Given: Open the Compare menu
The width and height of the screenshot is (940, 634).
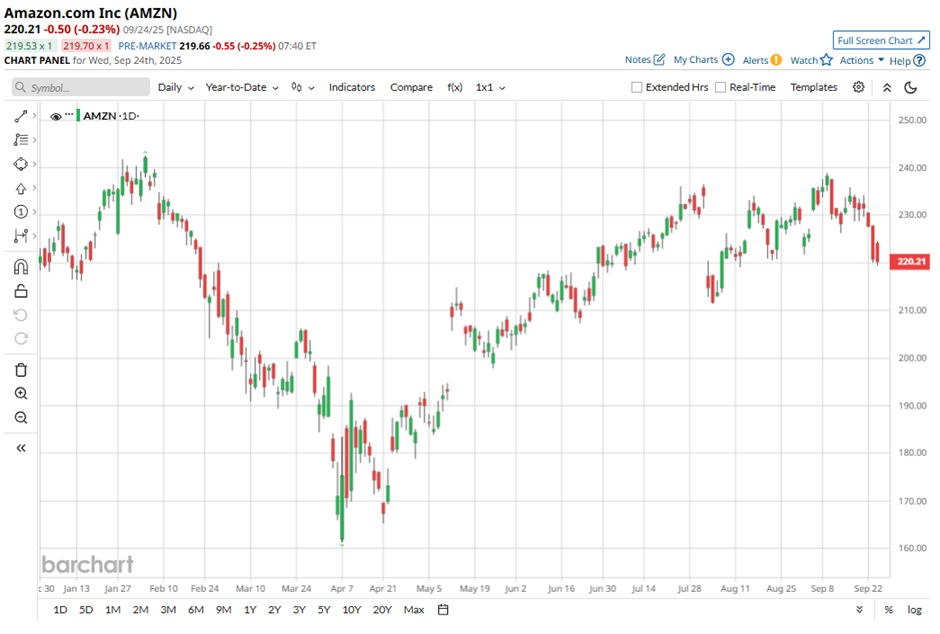Looking at the screenshot, I should 411,87.
